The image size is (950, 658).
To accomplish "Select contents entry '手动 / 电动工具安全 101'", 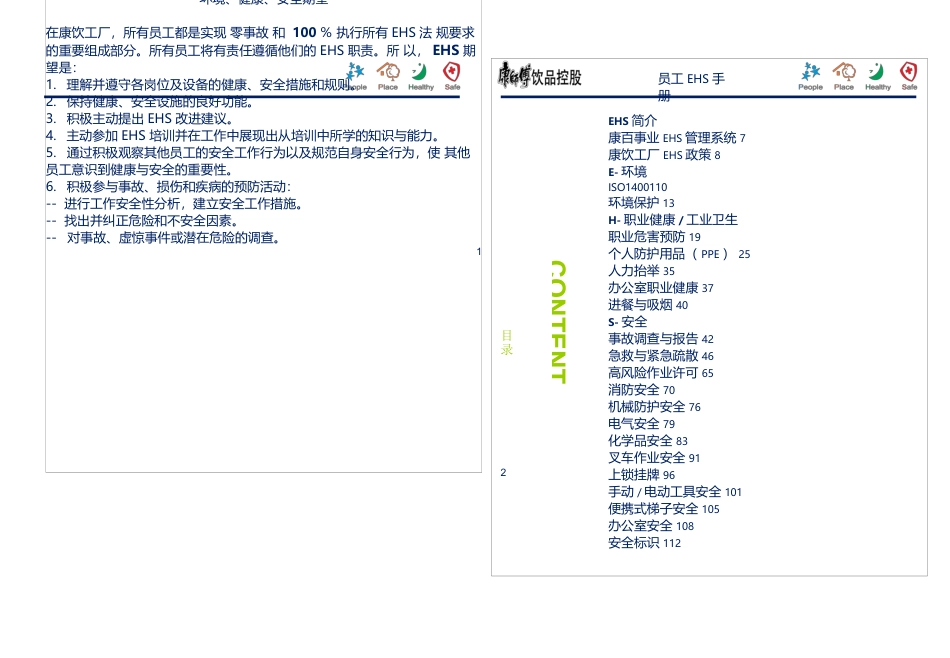I will 675,491.
